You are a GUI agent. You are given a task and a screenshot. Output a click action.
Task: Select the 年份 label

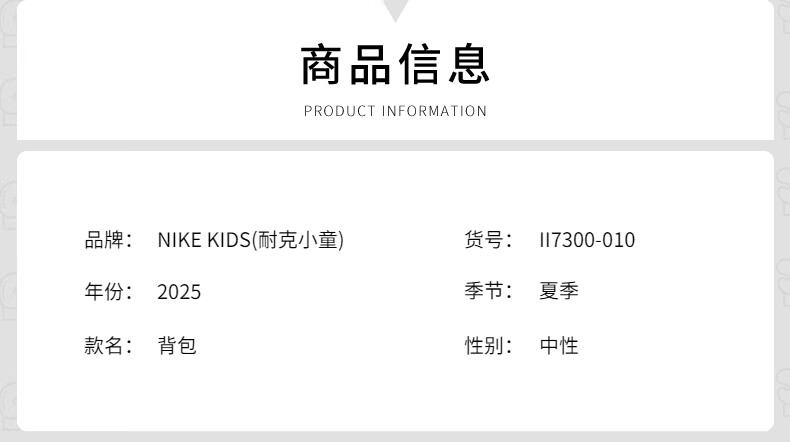coord(108,292)
